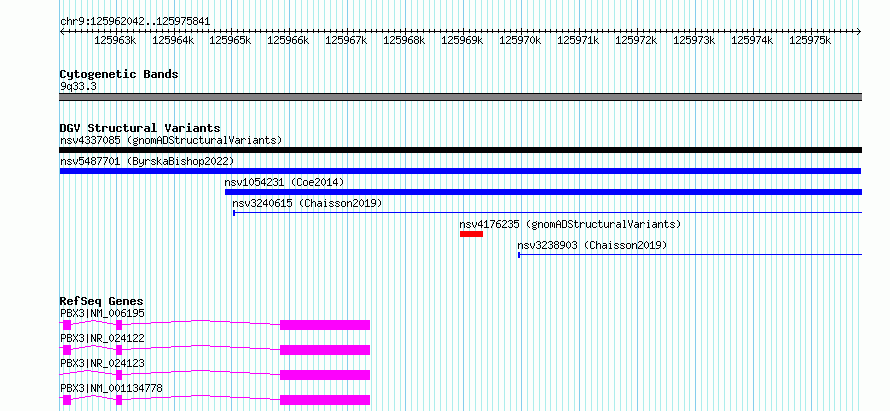Click the 125964k ruler tick label
The height and width of the screenshot is (411, 890).
[174, 40]
